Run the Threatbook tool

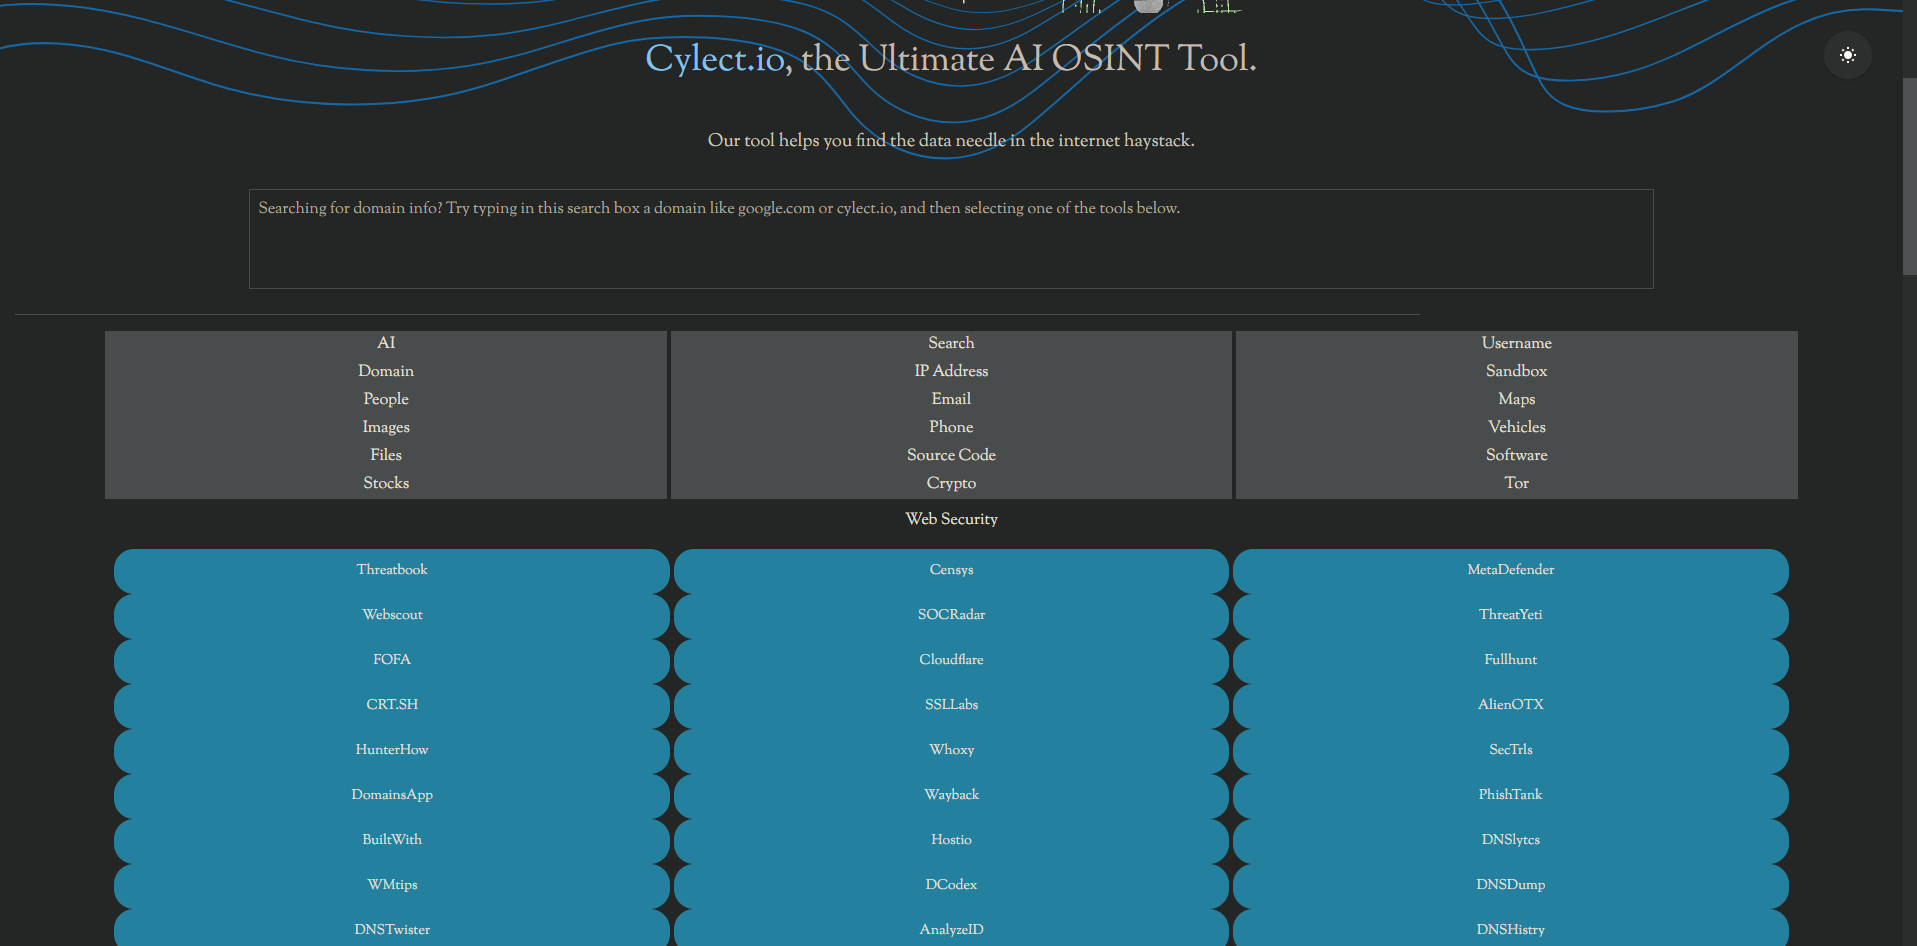coord(392,570)
